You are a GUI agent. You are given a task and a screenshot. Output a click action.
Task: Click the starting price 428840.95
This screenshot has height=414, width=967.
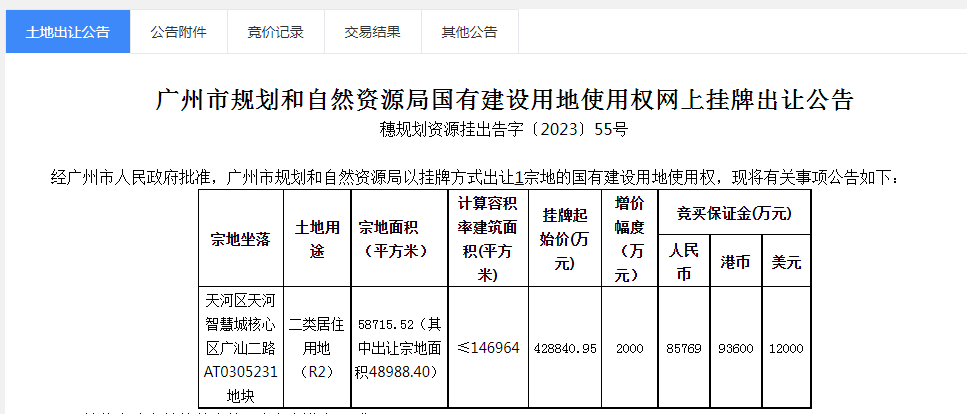pos(564,348)
